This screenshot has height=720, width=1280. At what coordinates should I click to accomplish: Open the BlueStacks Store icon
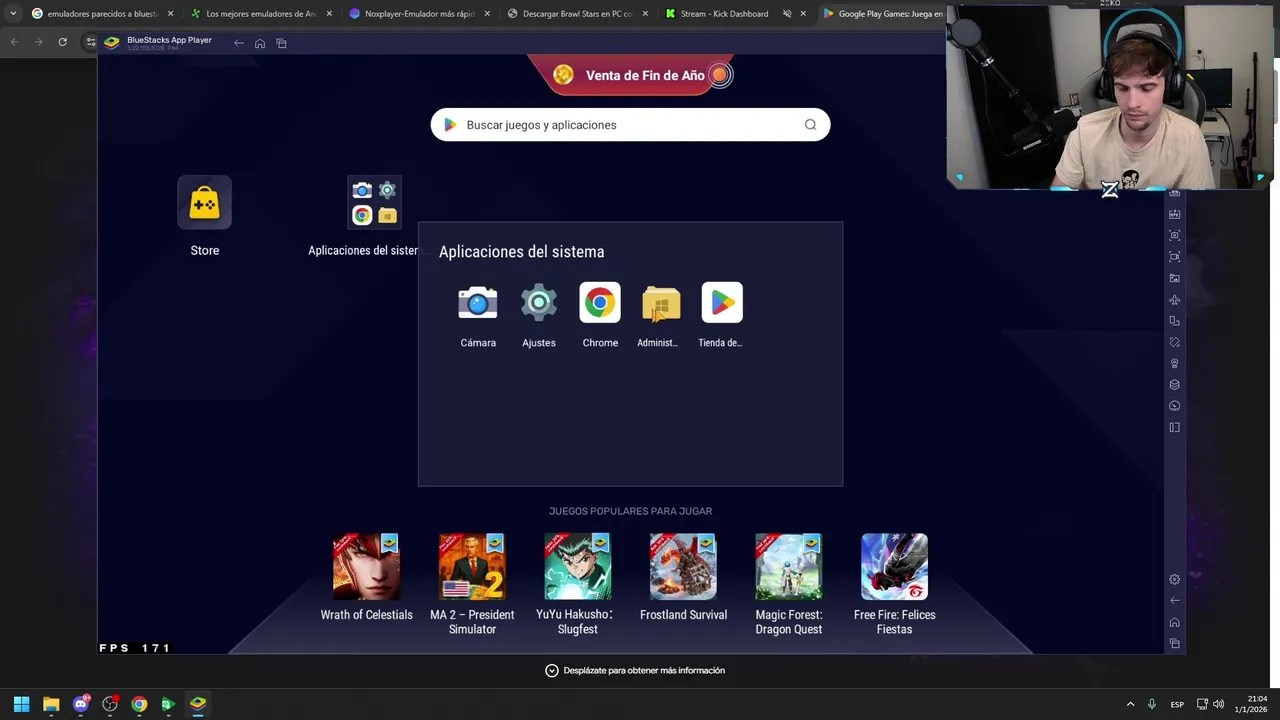205,203
